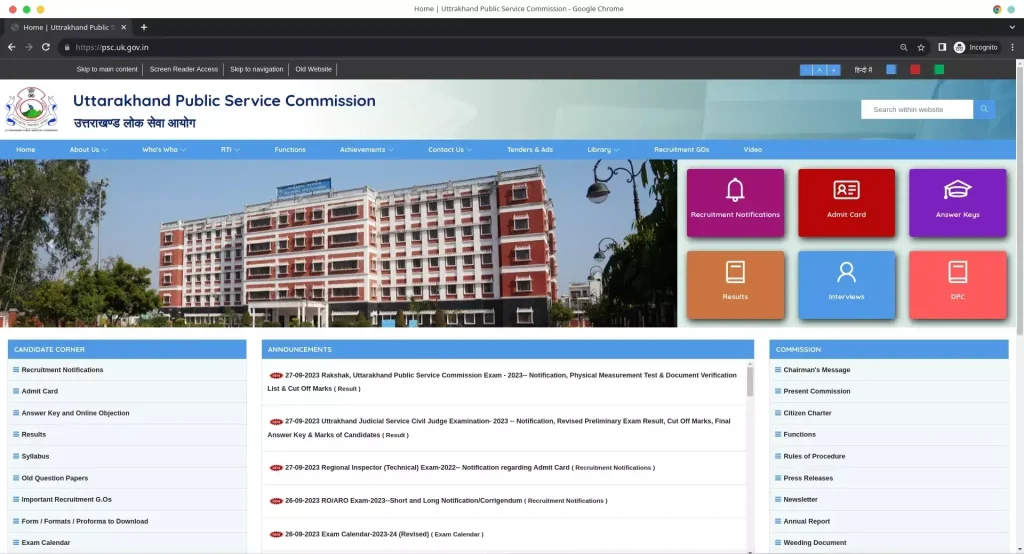View site information lock icon

pos(67,47)
